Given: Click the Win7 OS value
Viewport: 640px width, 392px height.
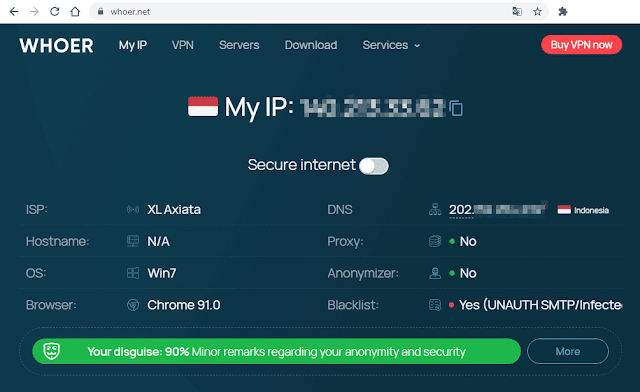Looking at the screenshot, I should 162,273.
